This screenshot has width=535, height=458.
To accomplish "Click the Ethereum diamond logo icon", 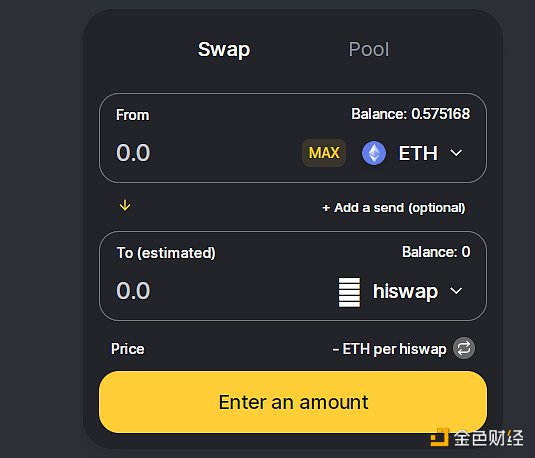I will click(374, 153).
